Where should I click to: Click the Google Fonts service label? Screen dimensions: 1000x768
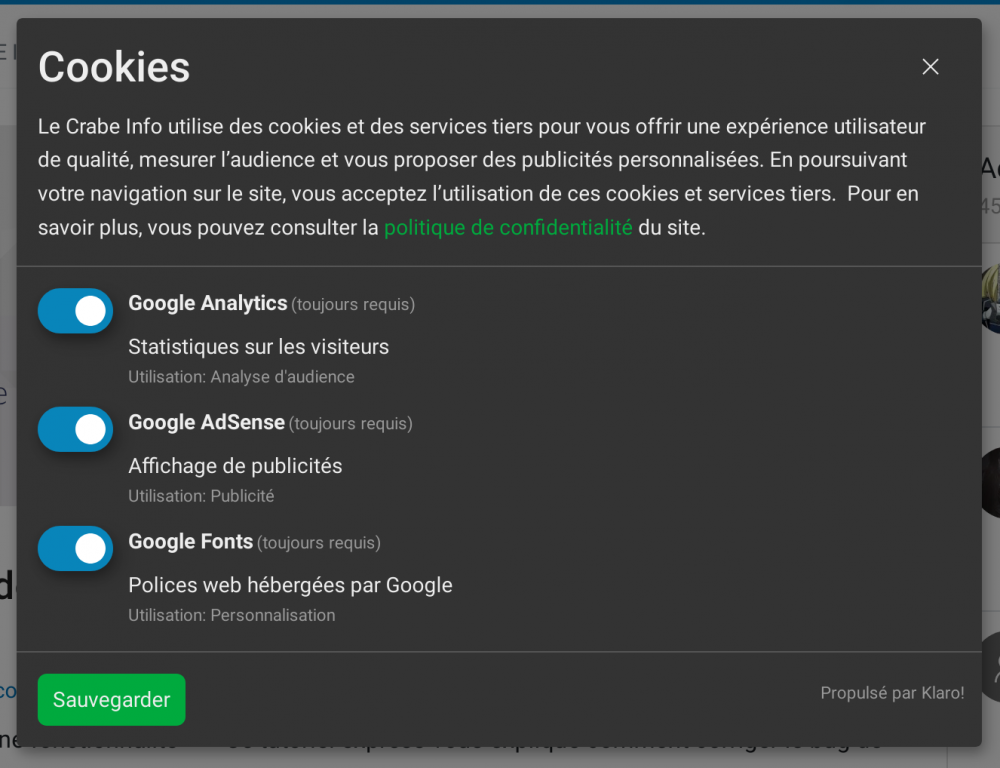coord(191,541)
